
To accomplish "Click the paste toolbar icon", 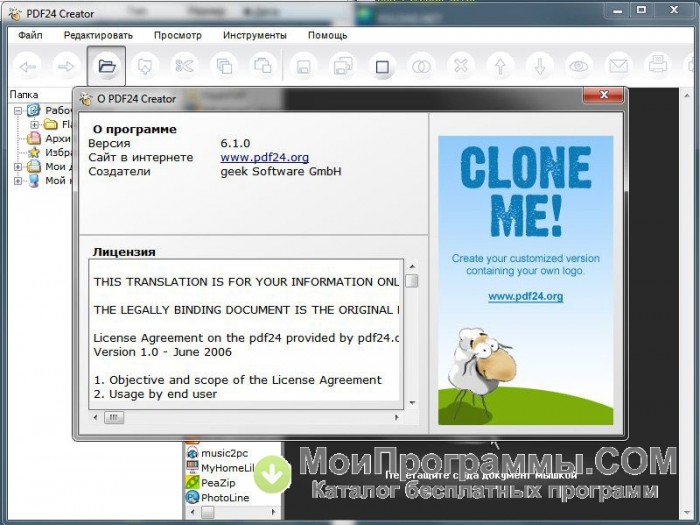I will 263,67.
